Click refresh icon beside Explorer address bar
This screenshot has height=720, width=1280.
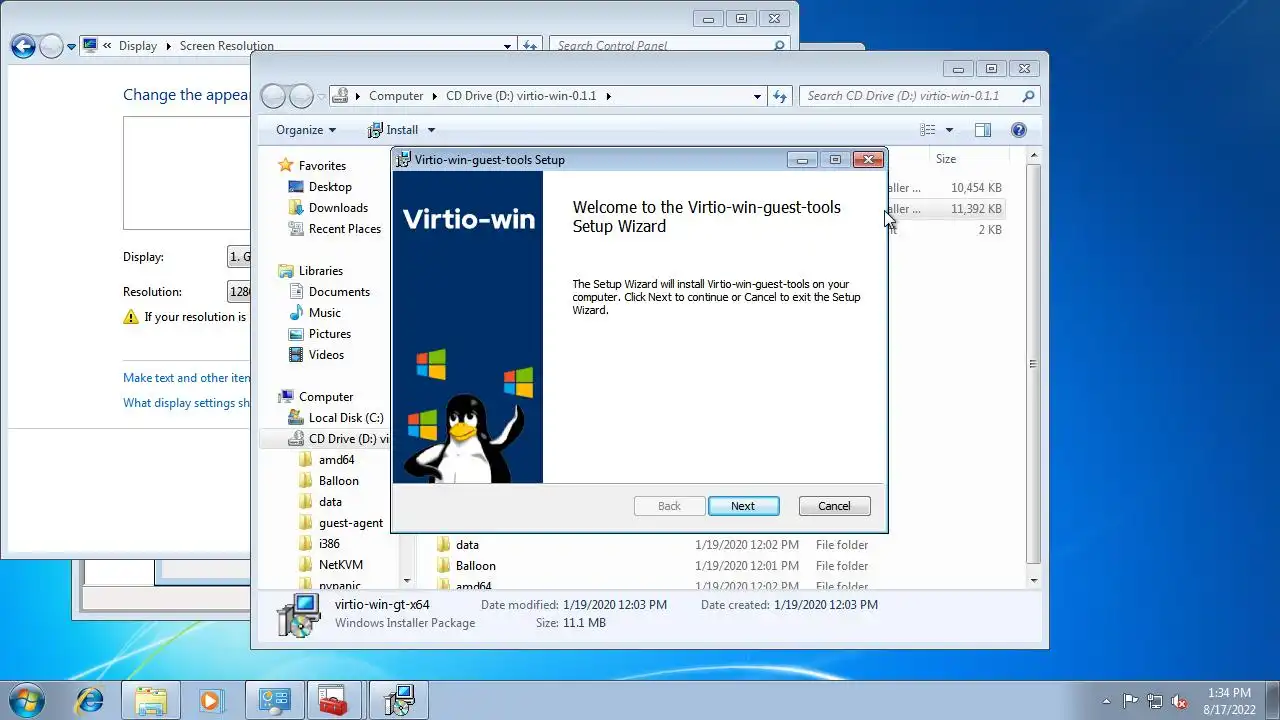tap(781, 96)
